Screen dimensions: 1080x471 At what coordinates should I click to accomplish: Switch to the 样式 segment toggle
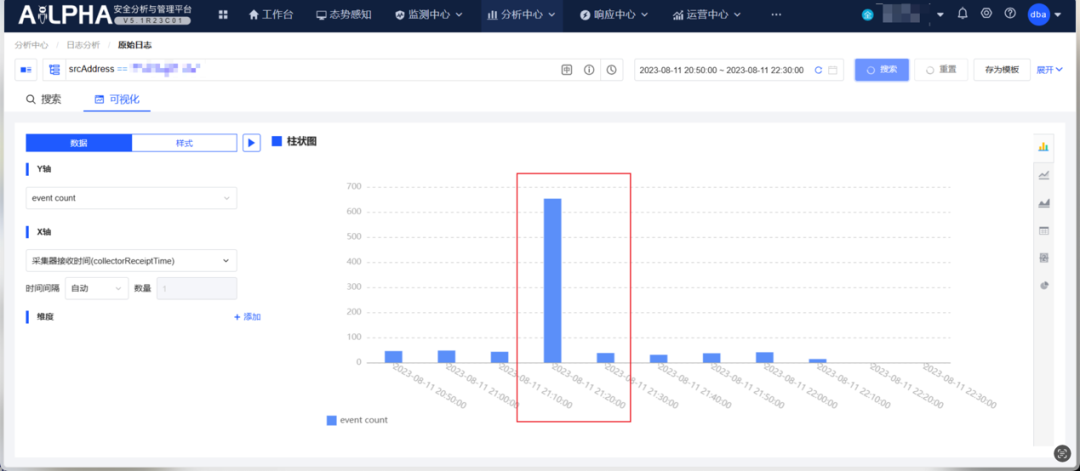click(x=184, y=143)
